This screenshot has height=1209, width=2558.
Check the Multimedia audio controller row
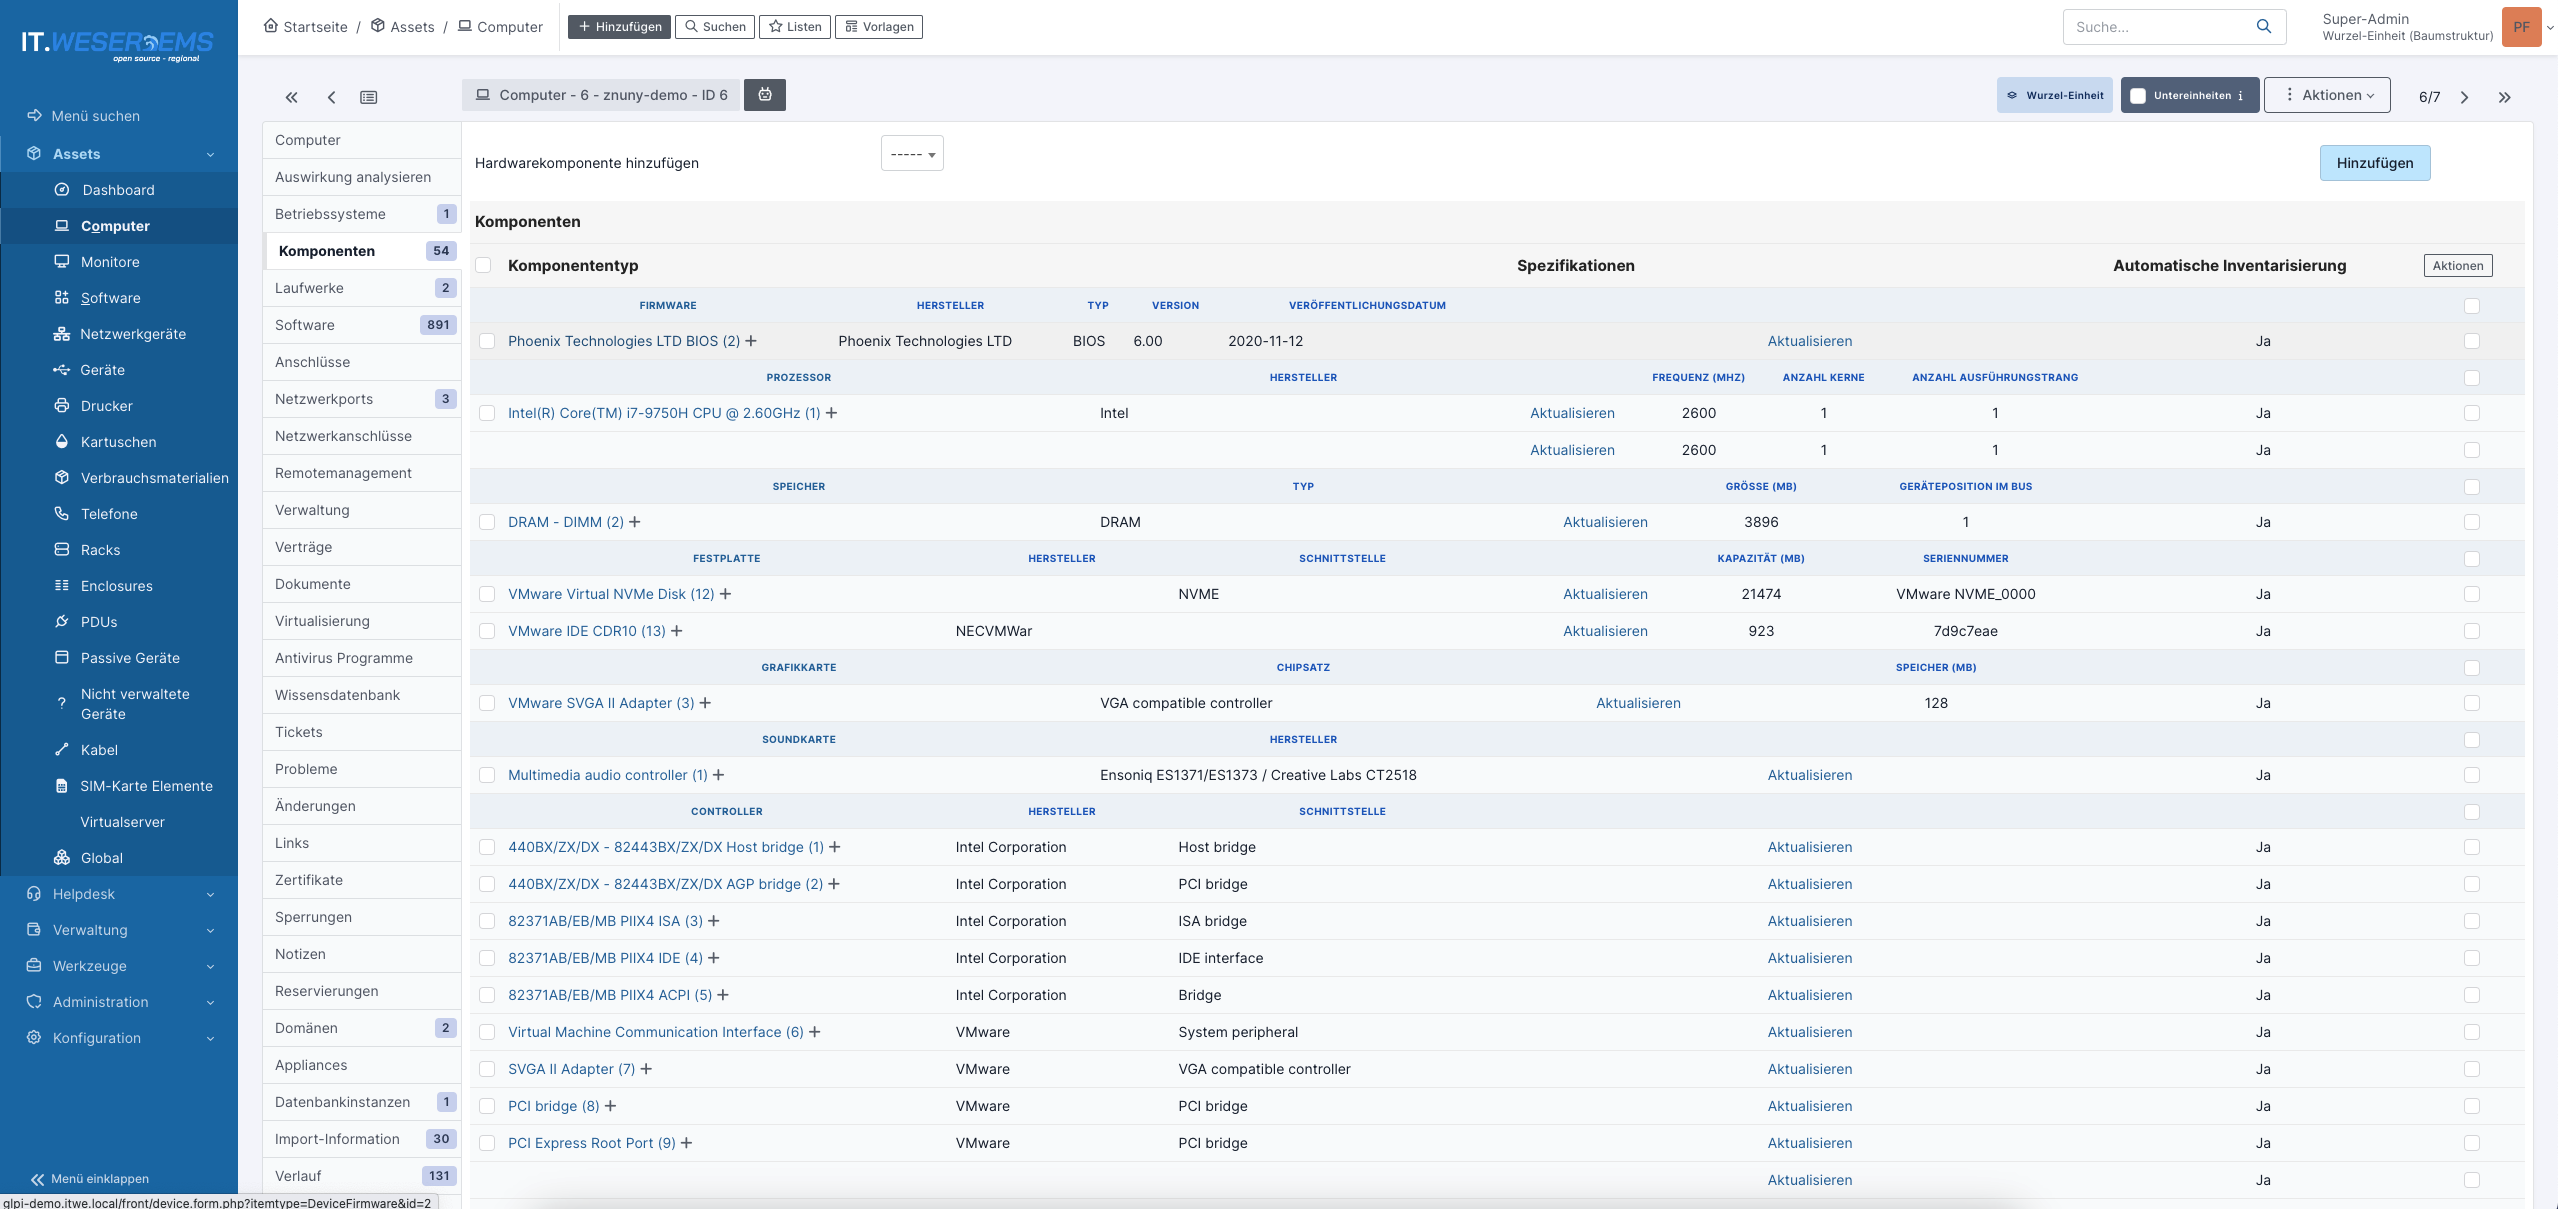(x=487, y=775)
